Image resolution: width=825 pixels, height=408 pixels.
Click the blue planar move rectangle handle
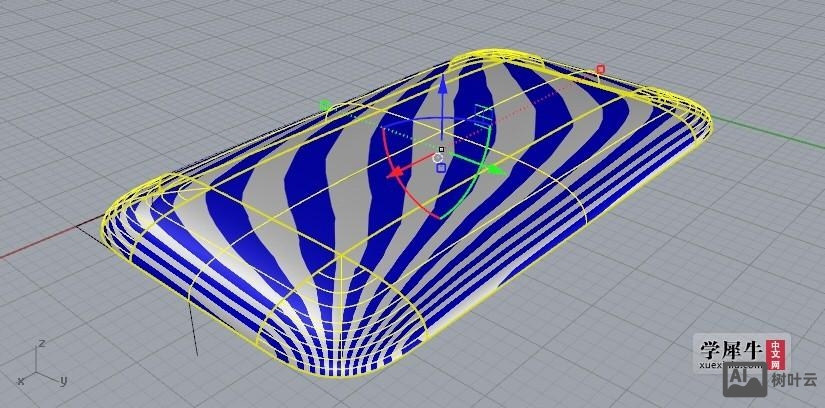pyautogui.click(x=482, y=115)
